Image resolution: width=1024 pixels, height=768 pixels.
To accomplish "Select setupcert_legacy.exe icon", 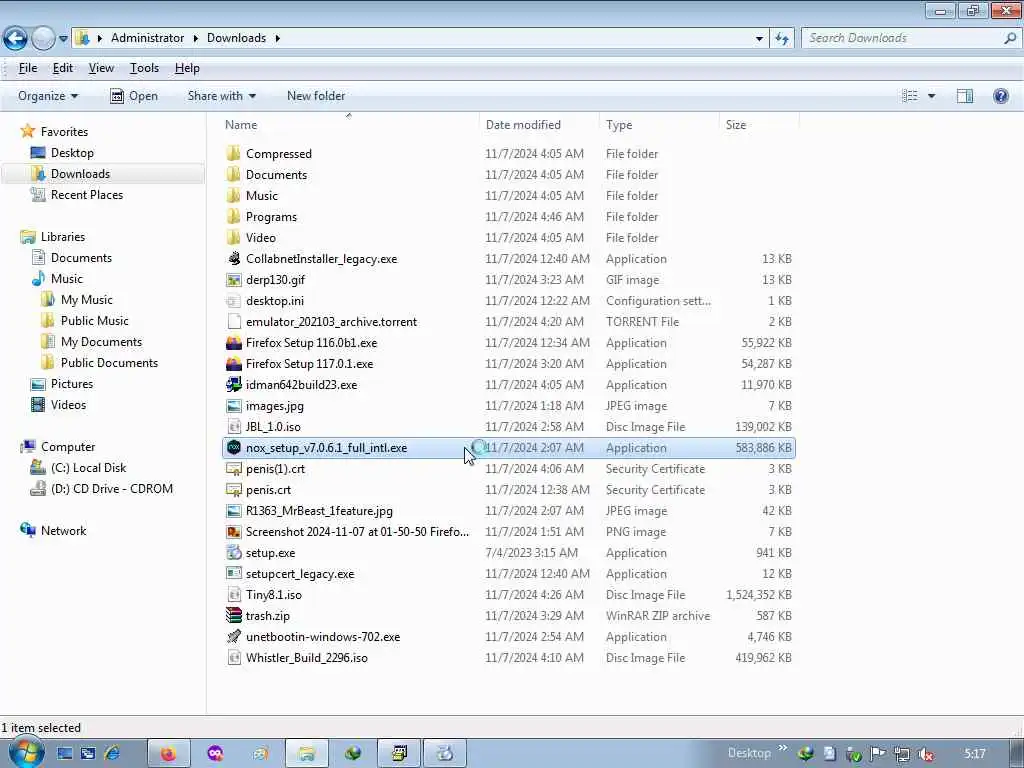I will (234, 573).
